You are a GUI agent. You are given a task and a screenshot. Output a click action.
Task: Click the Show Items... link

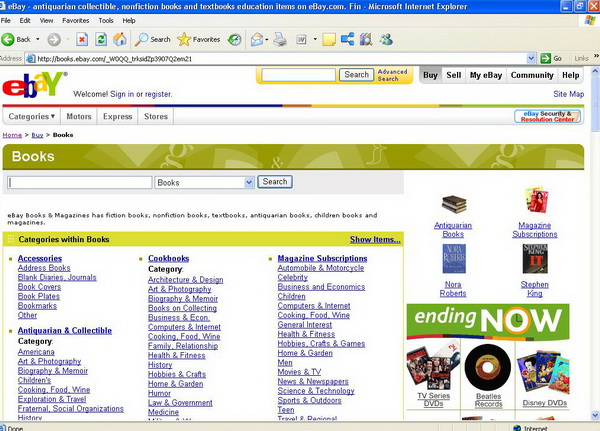[x=375, y=240]
